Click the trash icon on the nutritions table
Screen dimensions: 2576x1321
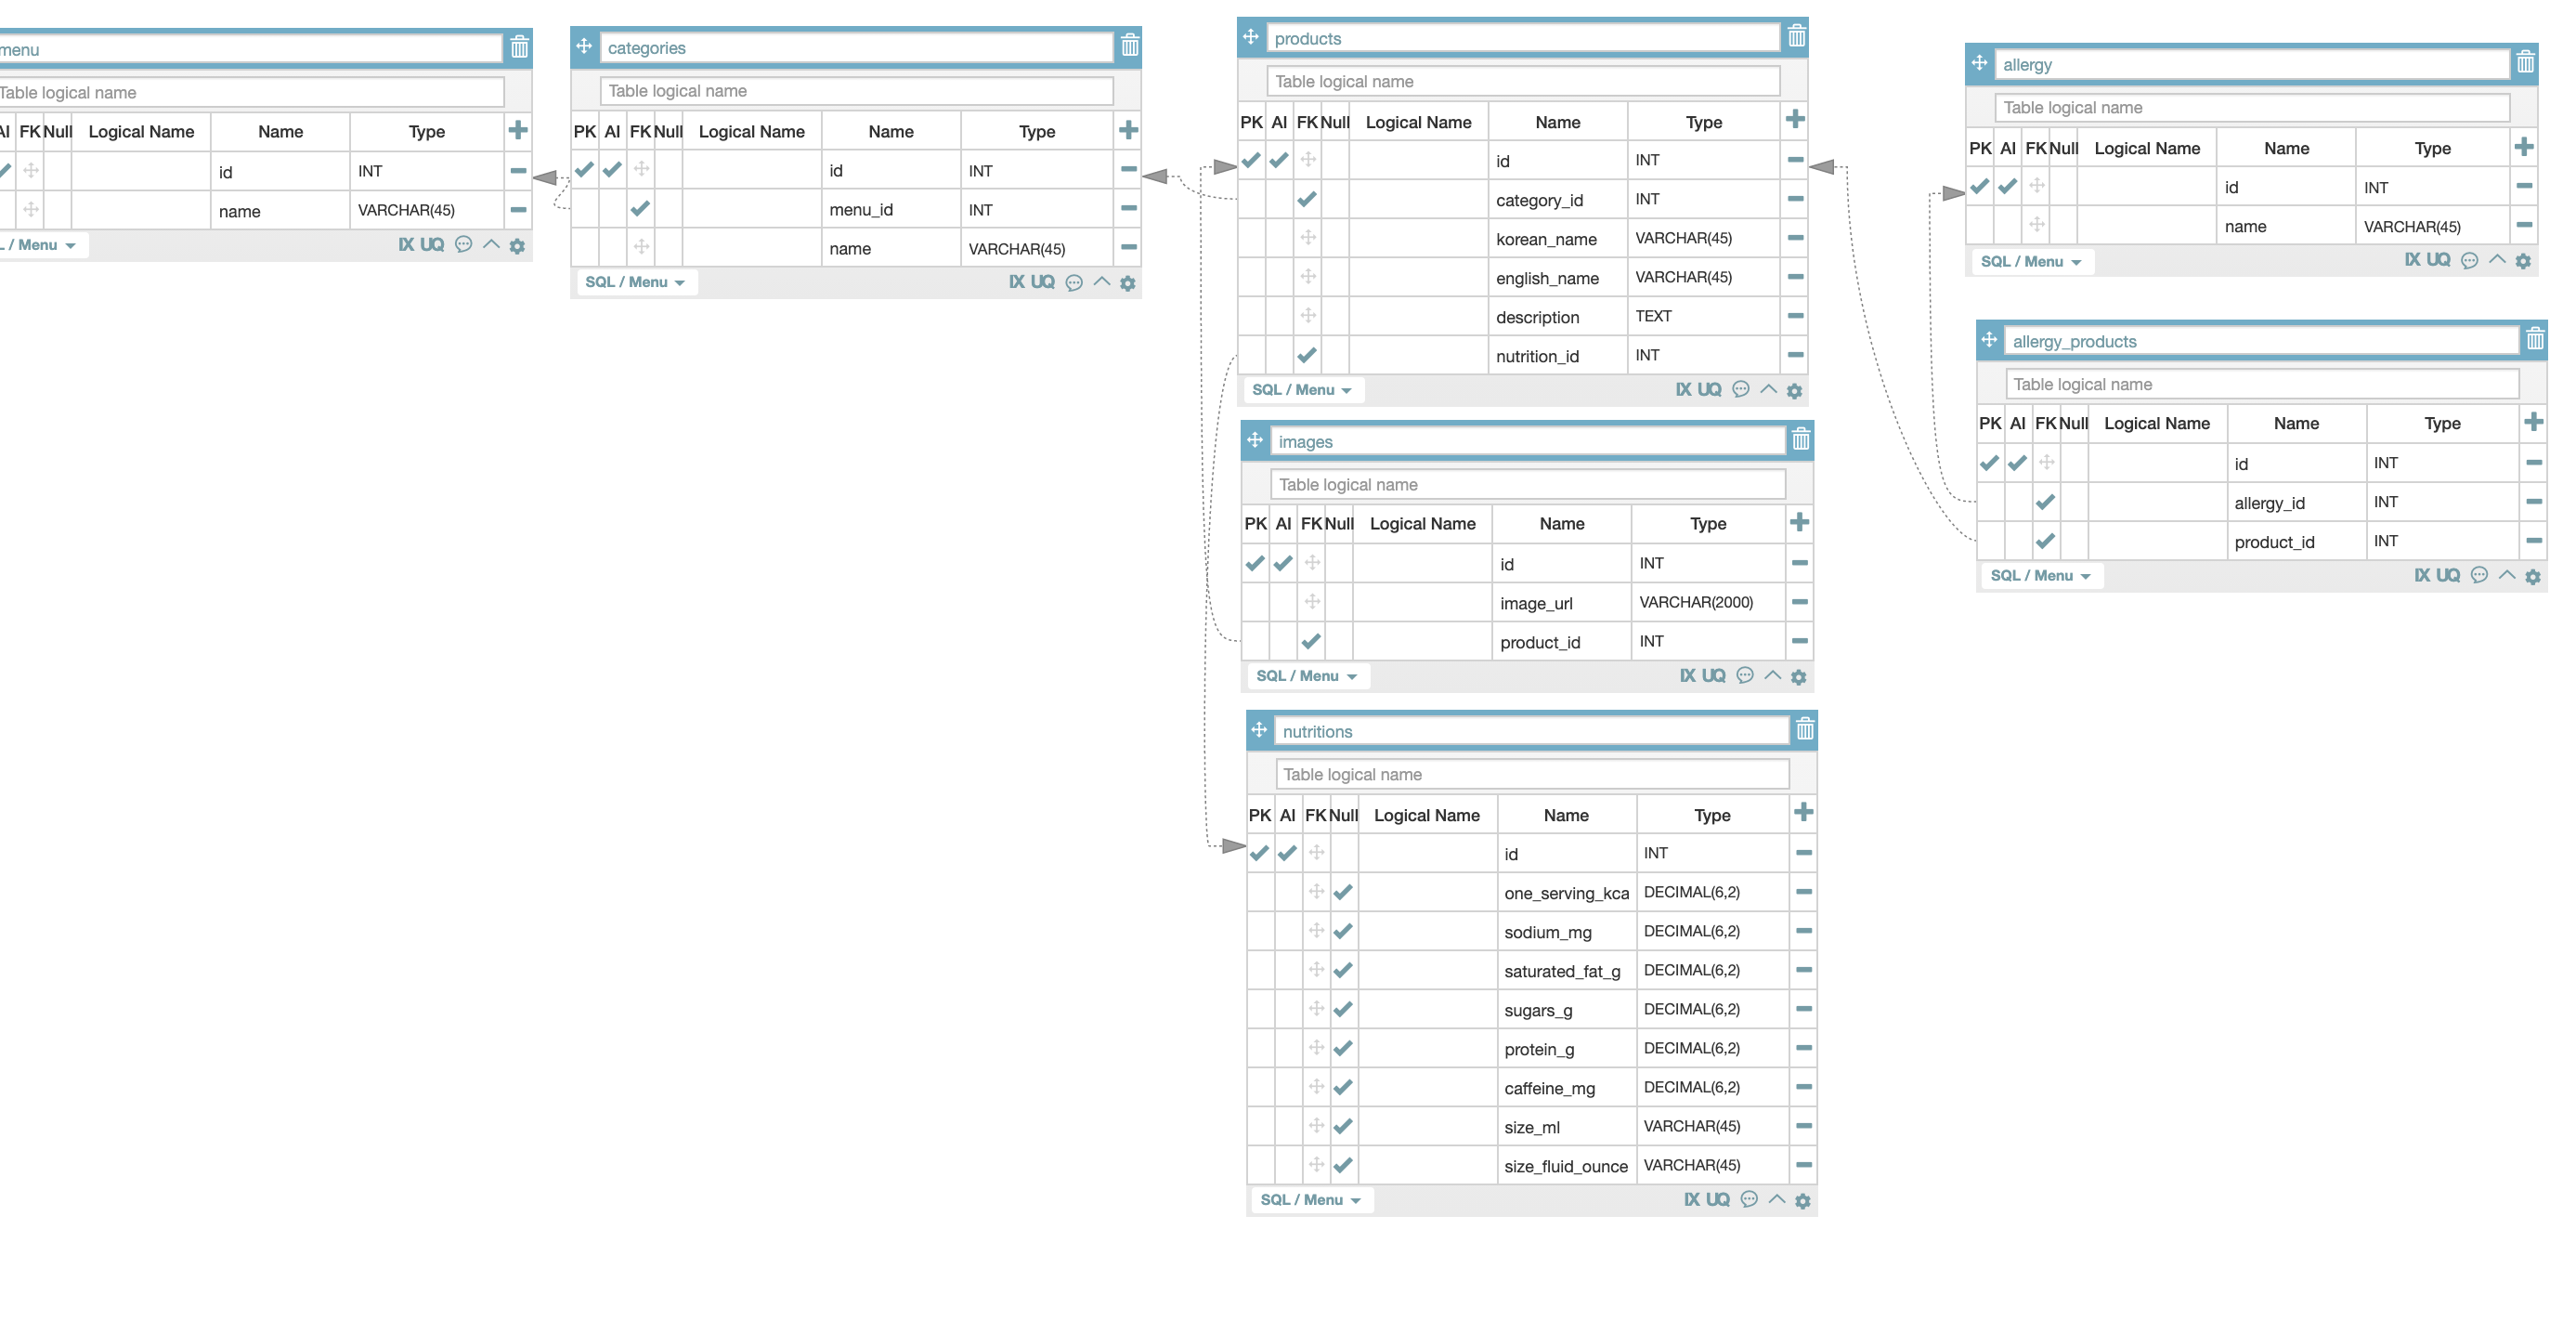tap(1805, 730)
